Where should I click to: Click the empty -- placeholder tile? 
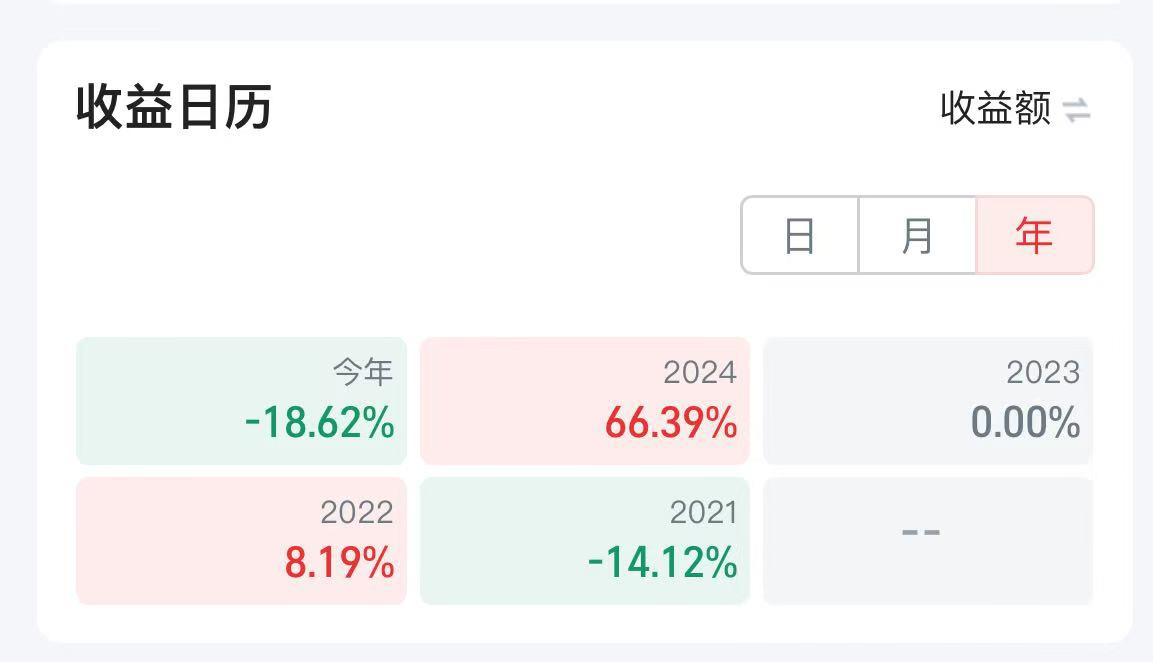[928, 541]
